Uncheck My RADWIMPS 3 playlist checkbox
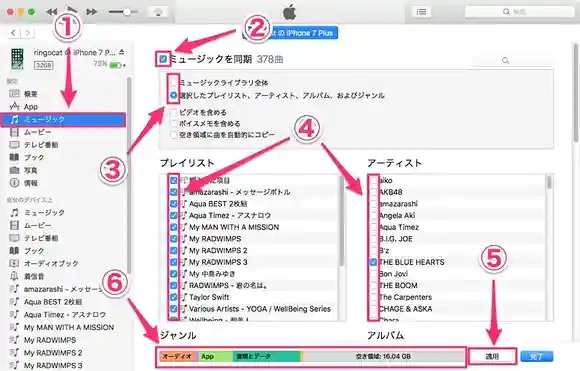 click(x=173, y=262)
